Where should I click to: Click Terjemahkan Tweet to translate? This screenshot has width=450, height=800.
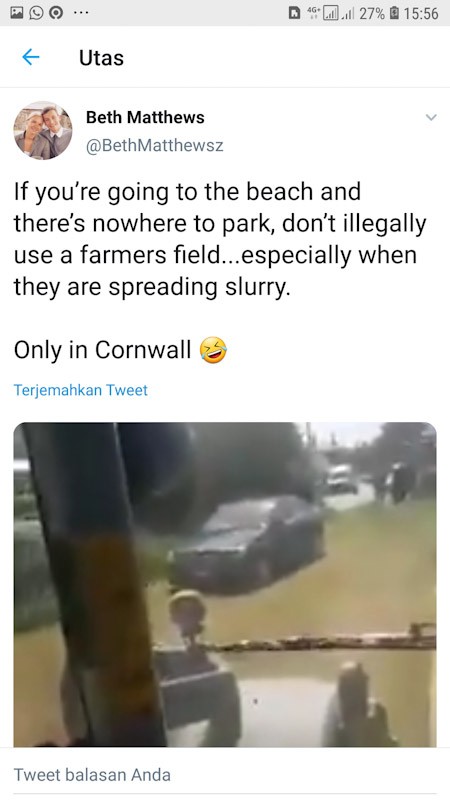(x=81, y=390)
